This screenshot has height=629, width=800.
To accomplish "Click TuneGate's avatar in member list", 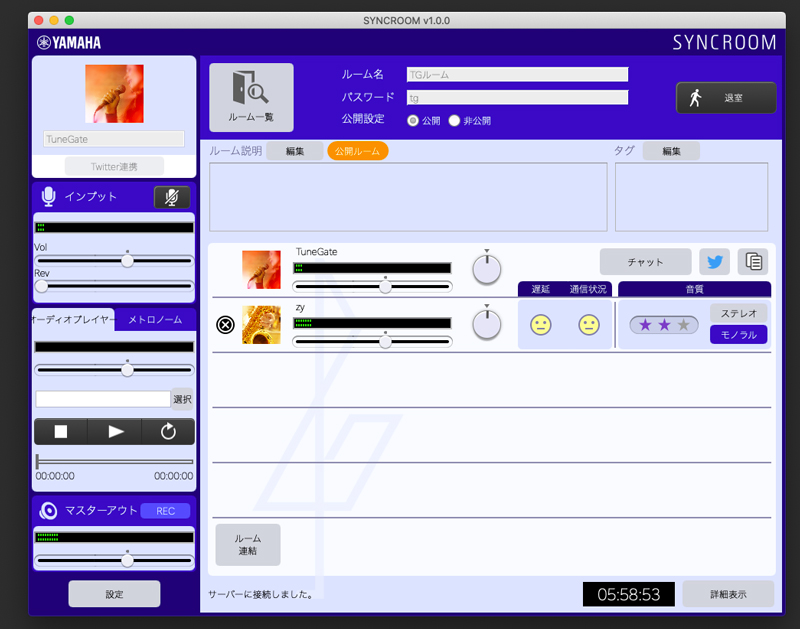I will [261, 269].
